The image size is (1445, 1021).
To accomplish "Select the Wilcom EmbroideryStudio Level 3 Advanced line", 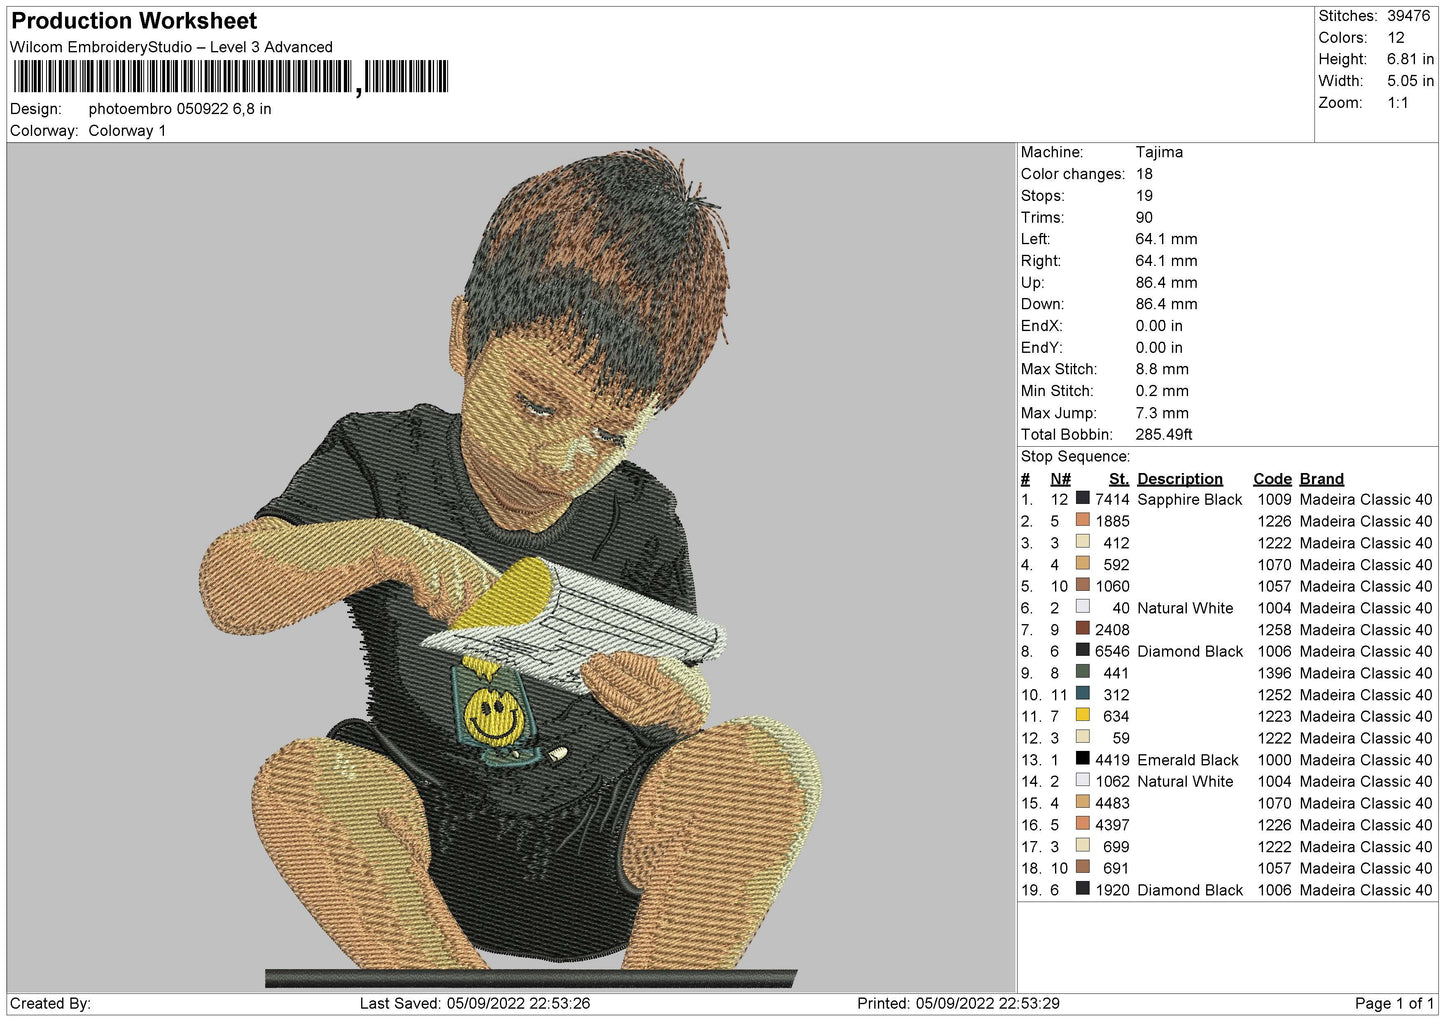I will click(x=171, y=47).
